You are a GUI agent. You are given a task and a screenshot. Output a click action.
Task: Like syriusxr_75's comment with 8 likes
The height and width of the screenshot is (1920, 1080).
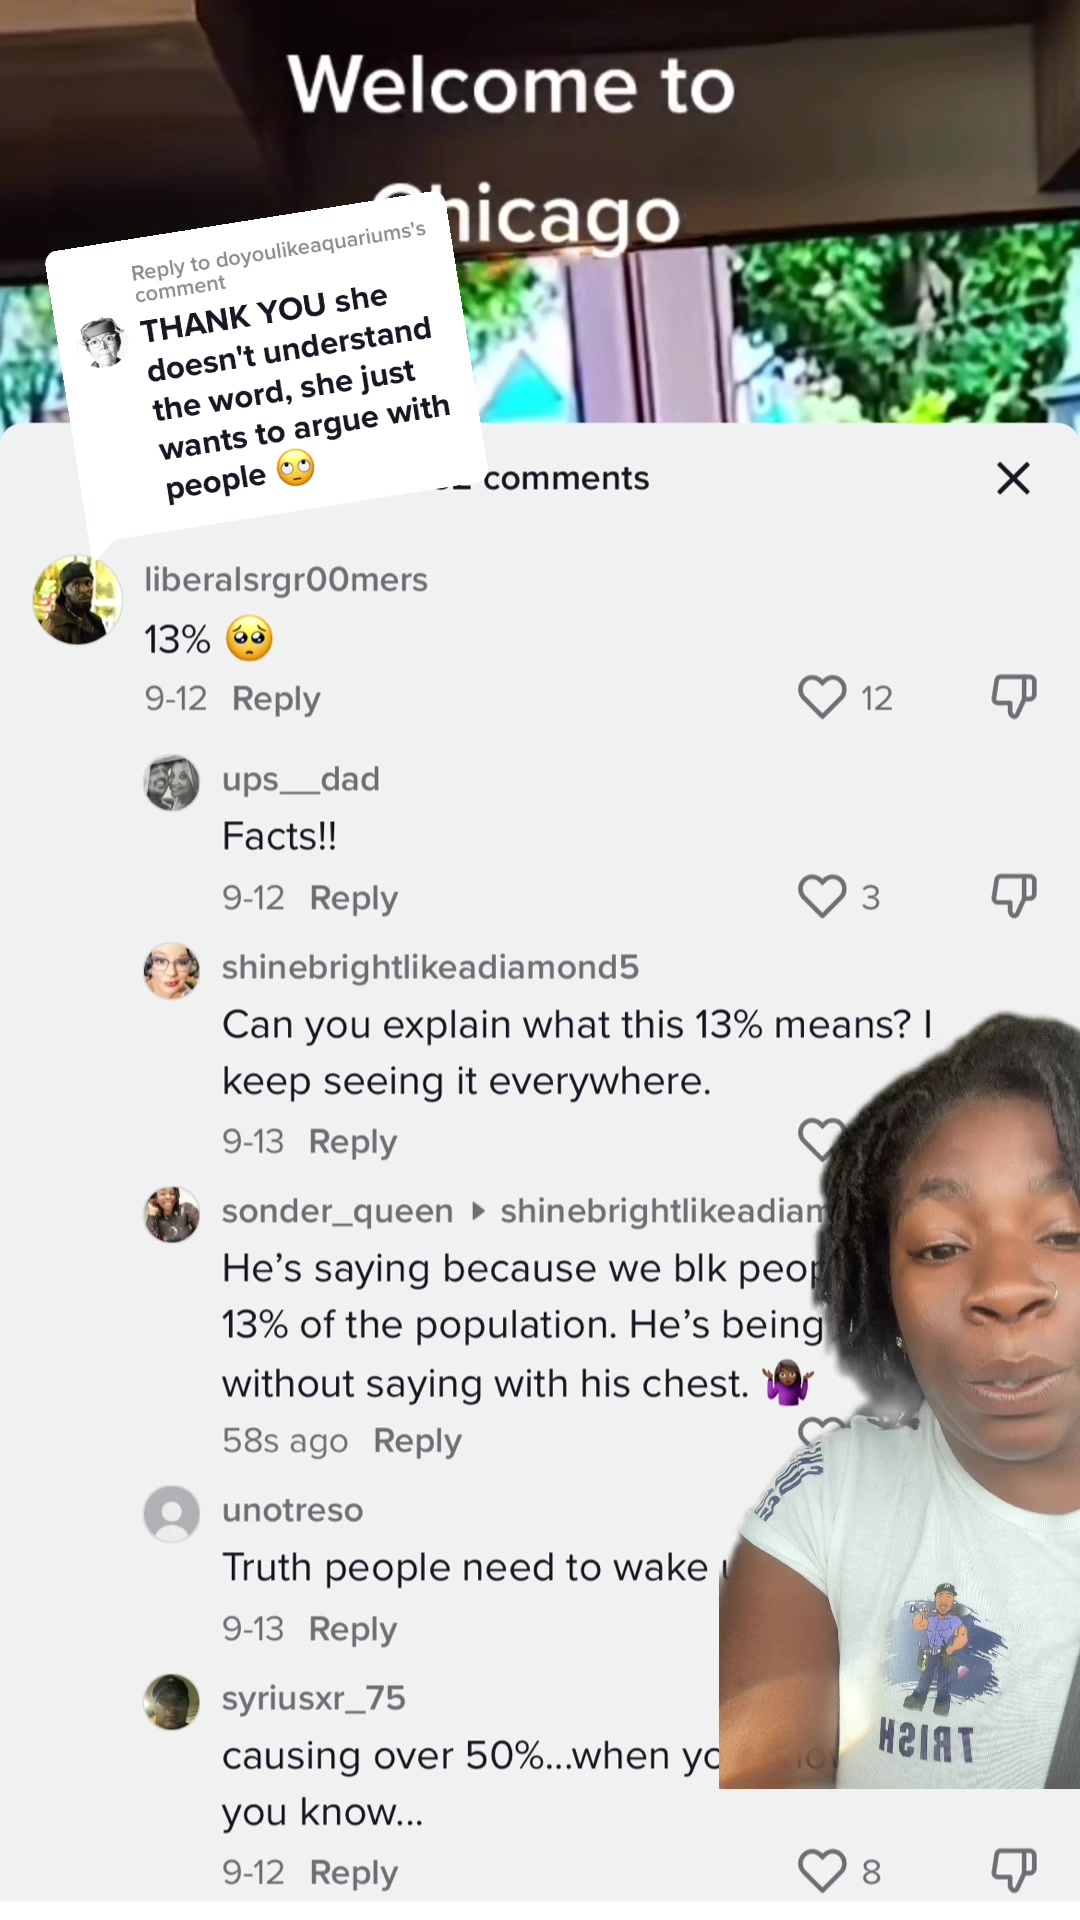pyautogui.click(x=822, y=1870)
